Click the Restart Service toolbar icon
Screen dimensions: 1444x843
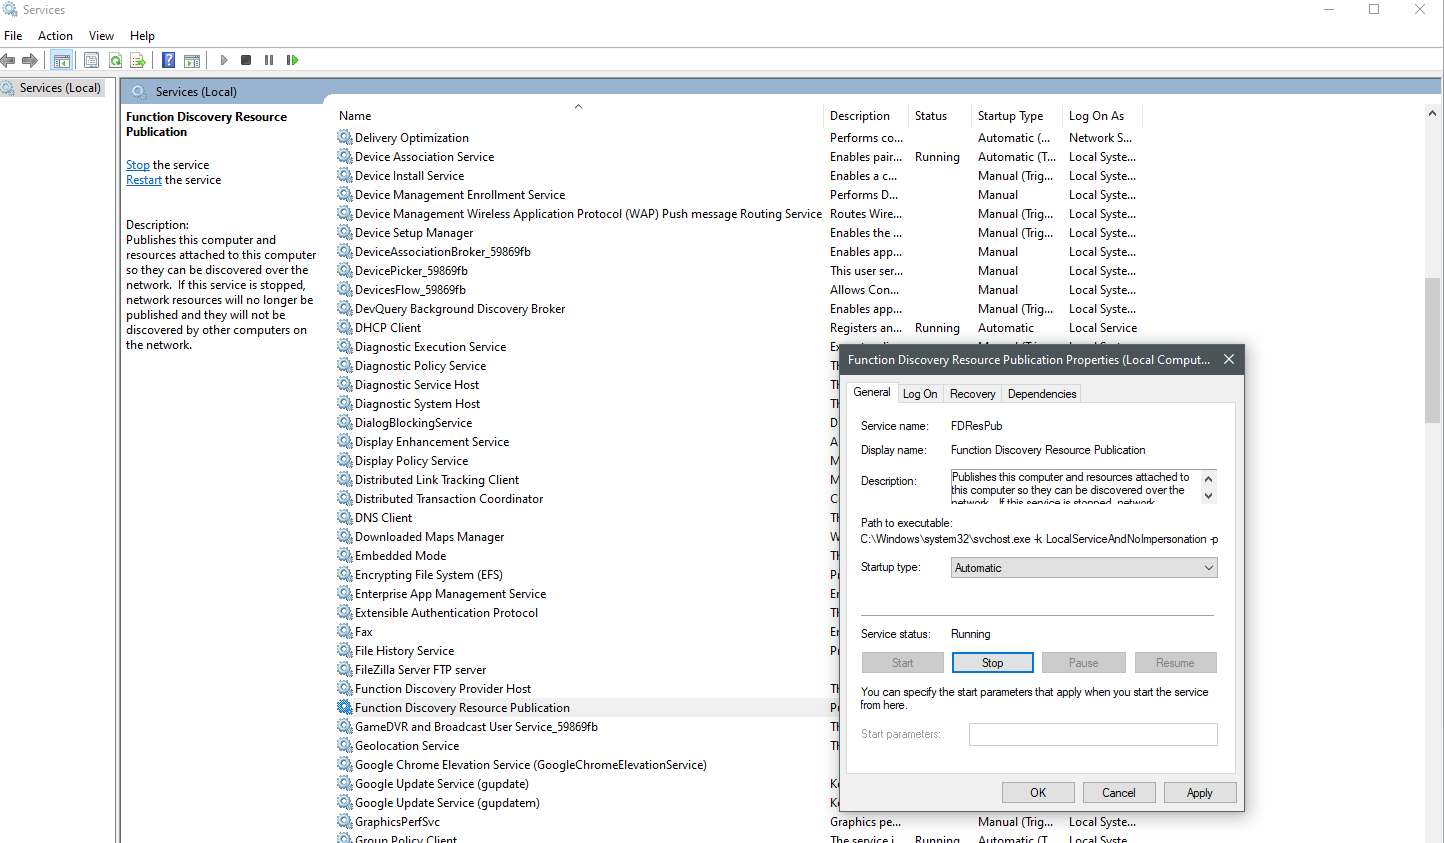tap(292, 60)
